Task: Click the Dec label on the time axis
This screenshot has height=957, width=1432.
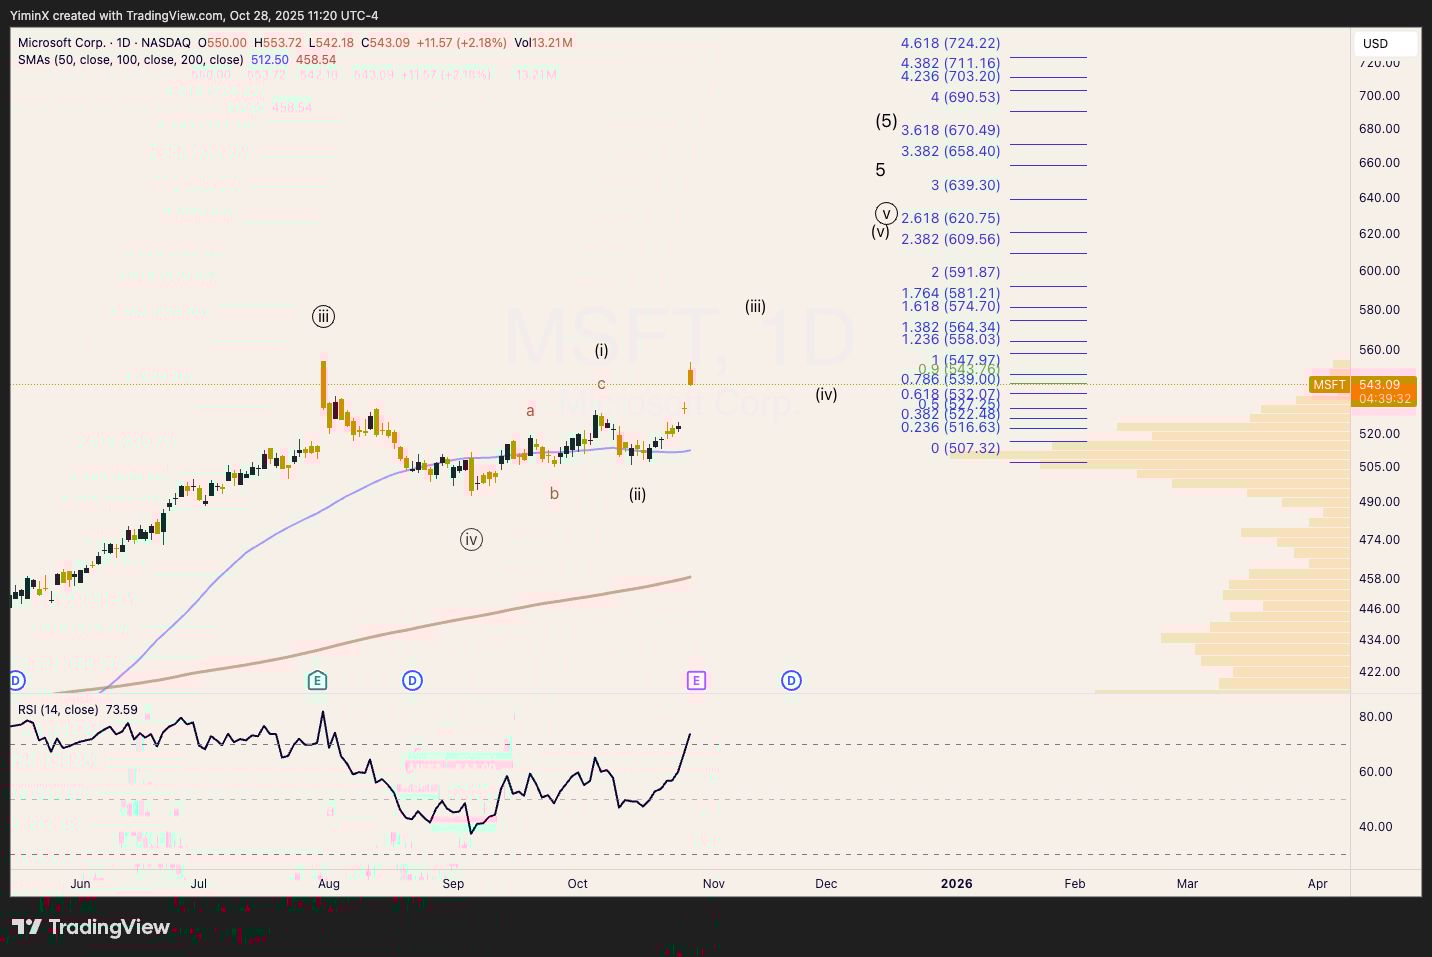Action: click(x=826, y=884)
